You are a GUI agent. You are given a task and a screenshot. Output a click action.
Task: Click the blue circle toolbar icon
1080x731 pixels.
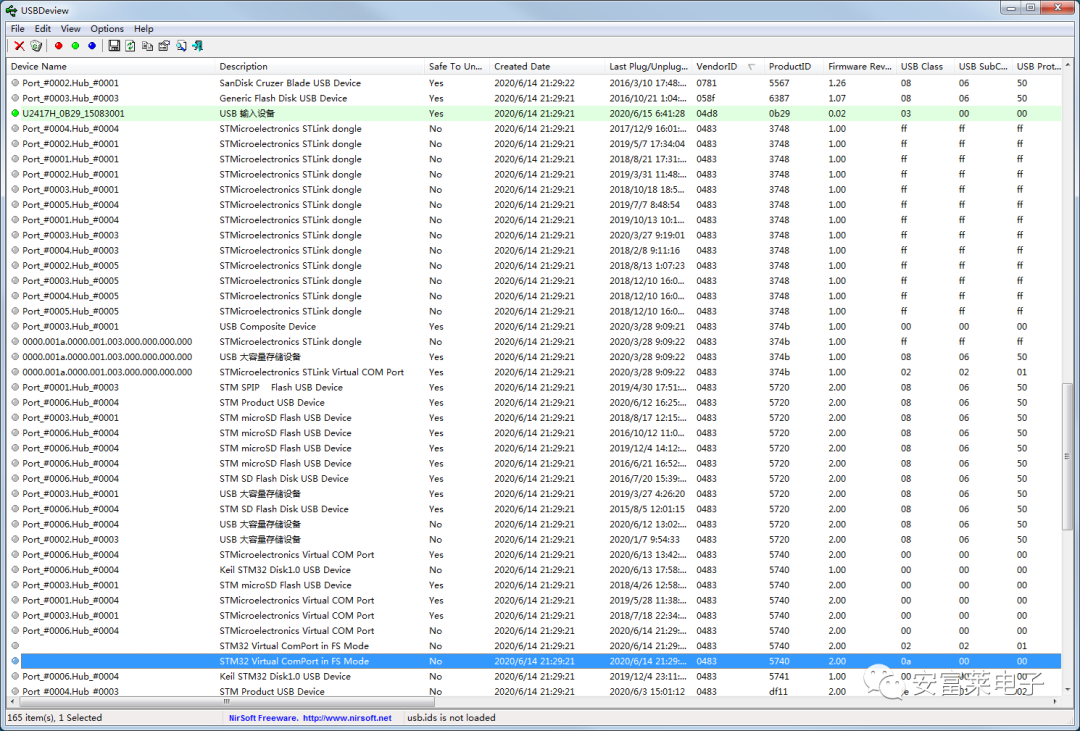(x=92, y=46)
